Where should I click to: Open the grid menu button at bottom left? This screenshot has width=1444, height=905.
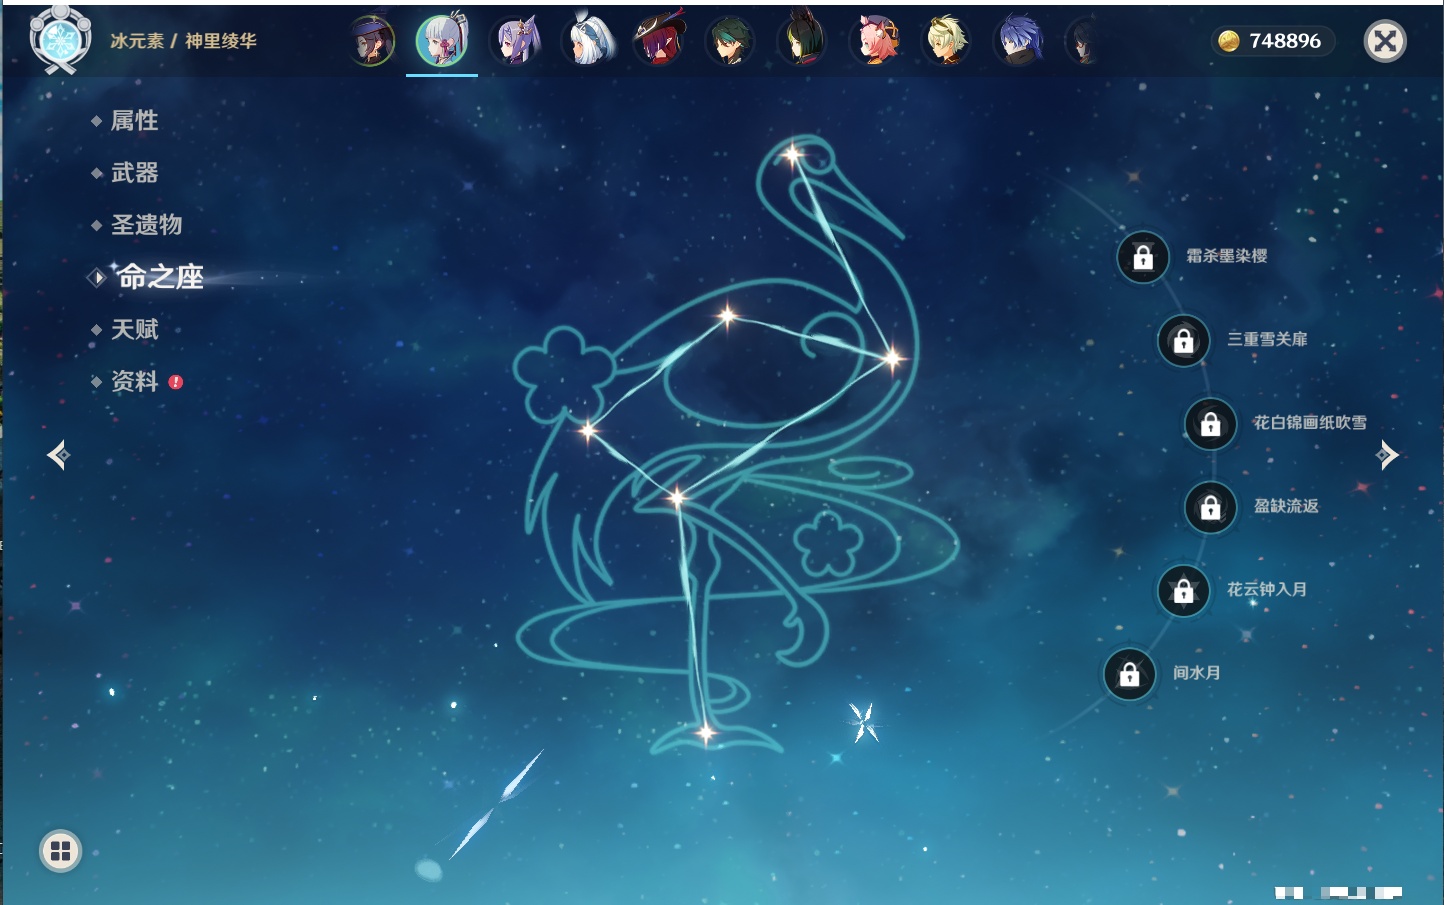[x=60, y=851]
